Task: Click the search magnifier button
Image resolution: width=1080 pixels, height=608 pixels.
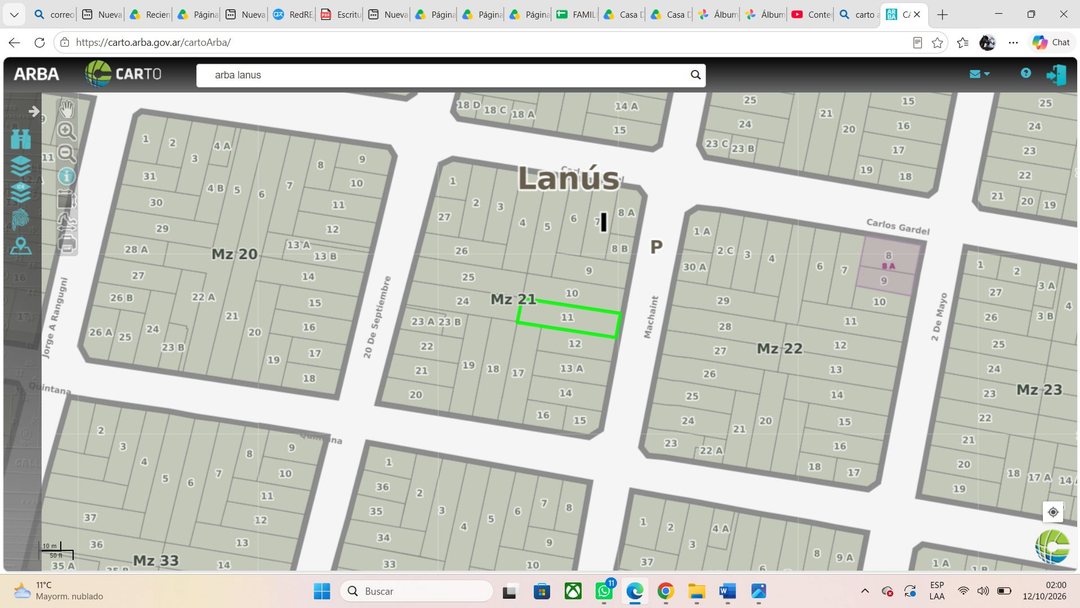Action: pyautogui.click(x=696, y=75)
